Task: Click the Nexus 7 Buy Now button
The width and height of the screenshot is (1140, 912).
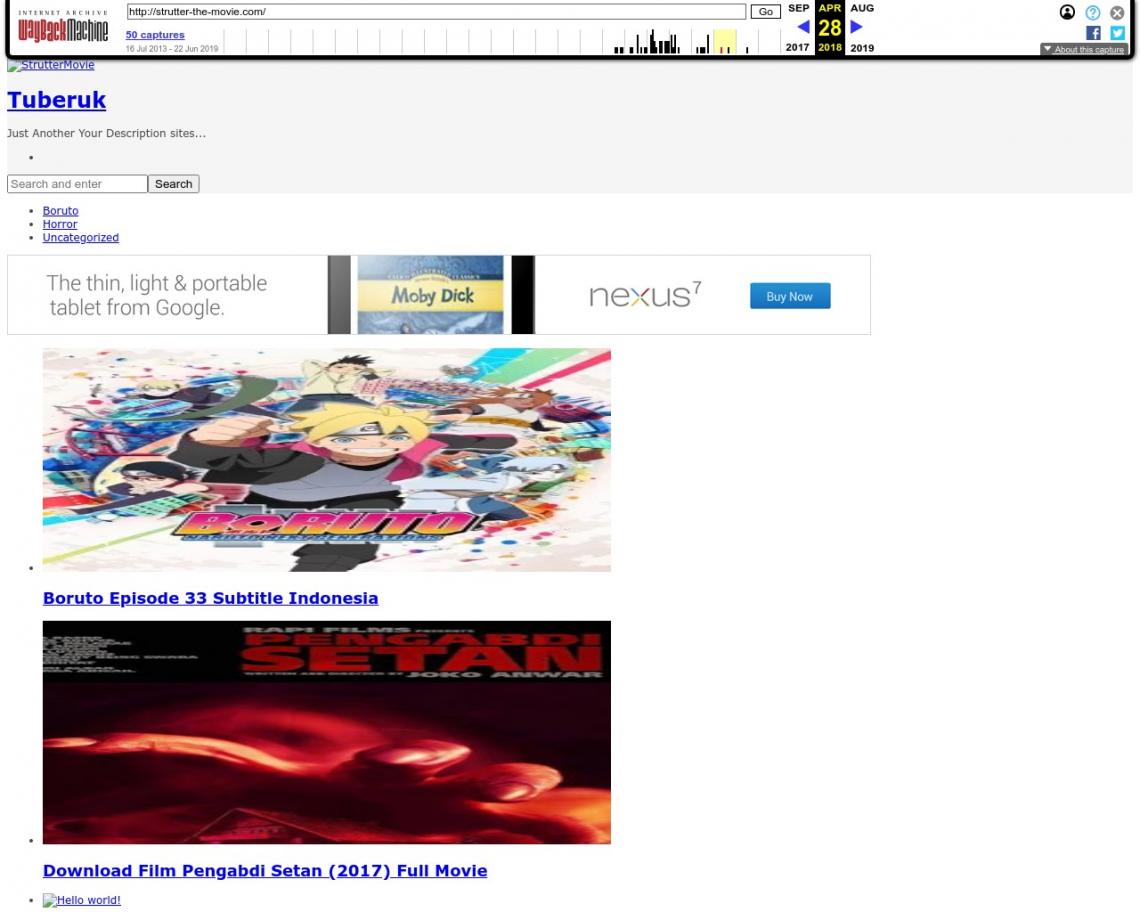Action: tap(790, 296)
